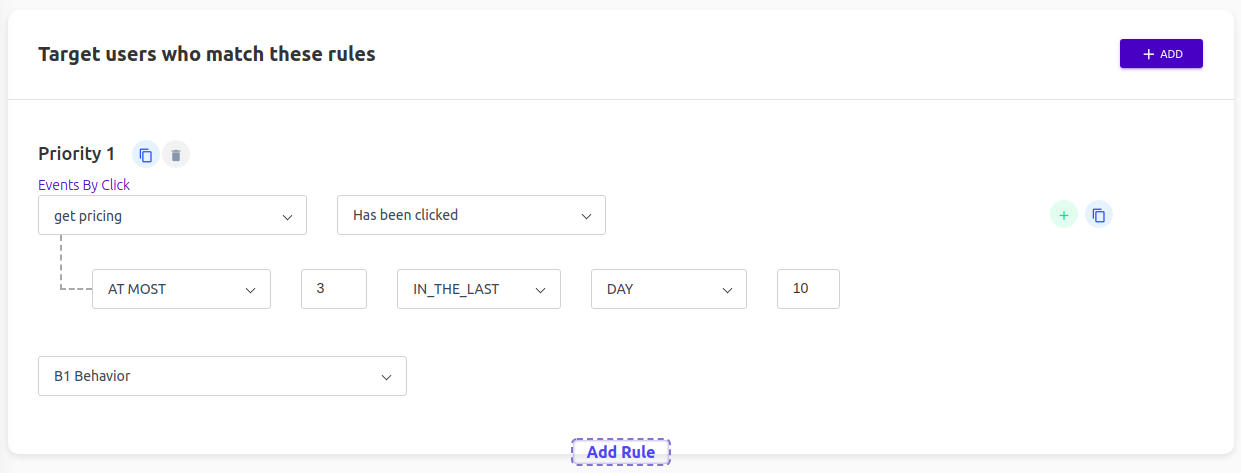This screenshot has height=473, width=1241.
Task: Click the dashed connector line under get pricing
Action: click(60, 262)
